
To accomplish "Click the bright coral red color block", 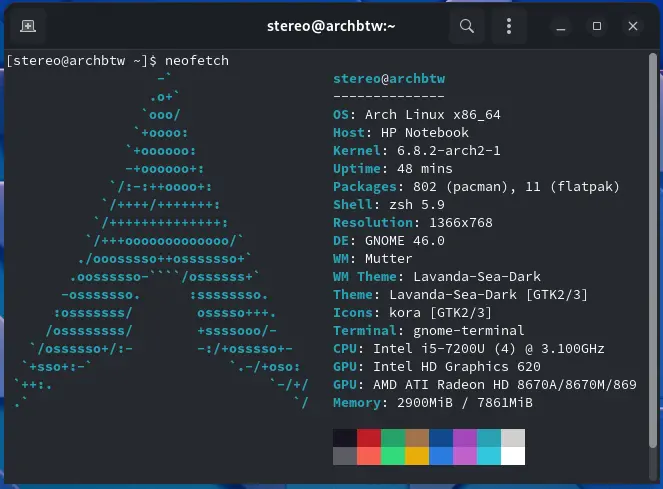I will coord(369,456).
